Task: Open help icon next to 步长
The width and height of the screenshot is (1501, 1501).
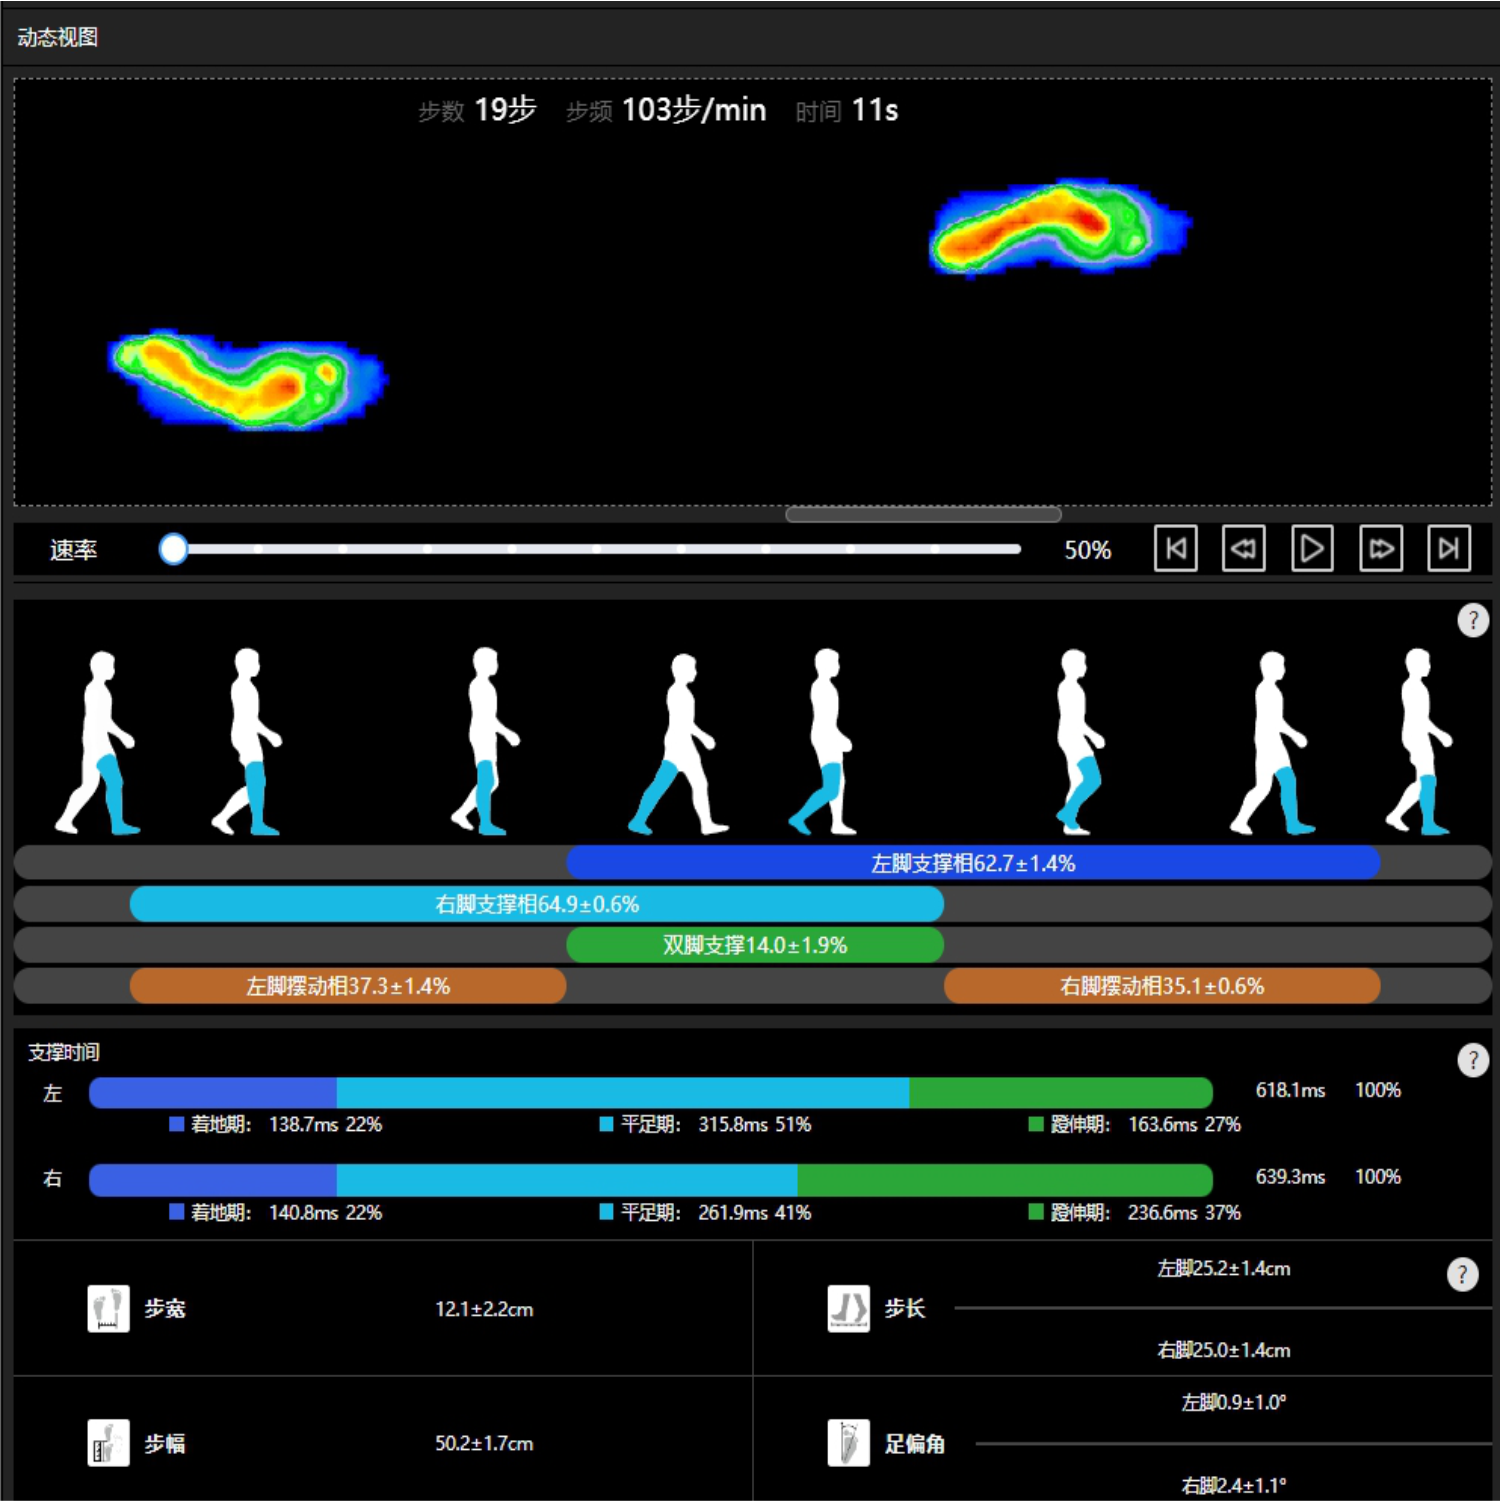Action: click(1462, 1273)
